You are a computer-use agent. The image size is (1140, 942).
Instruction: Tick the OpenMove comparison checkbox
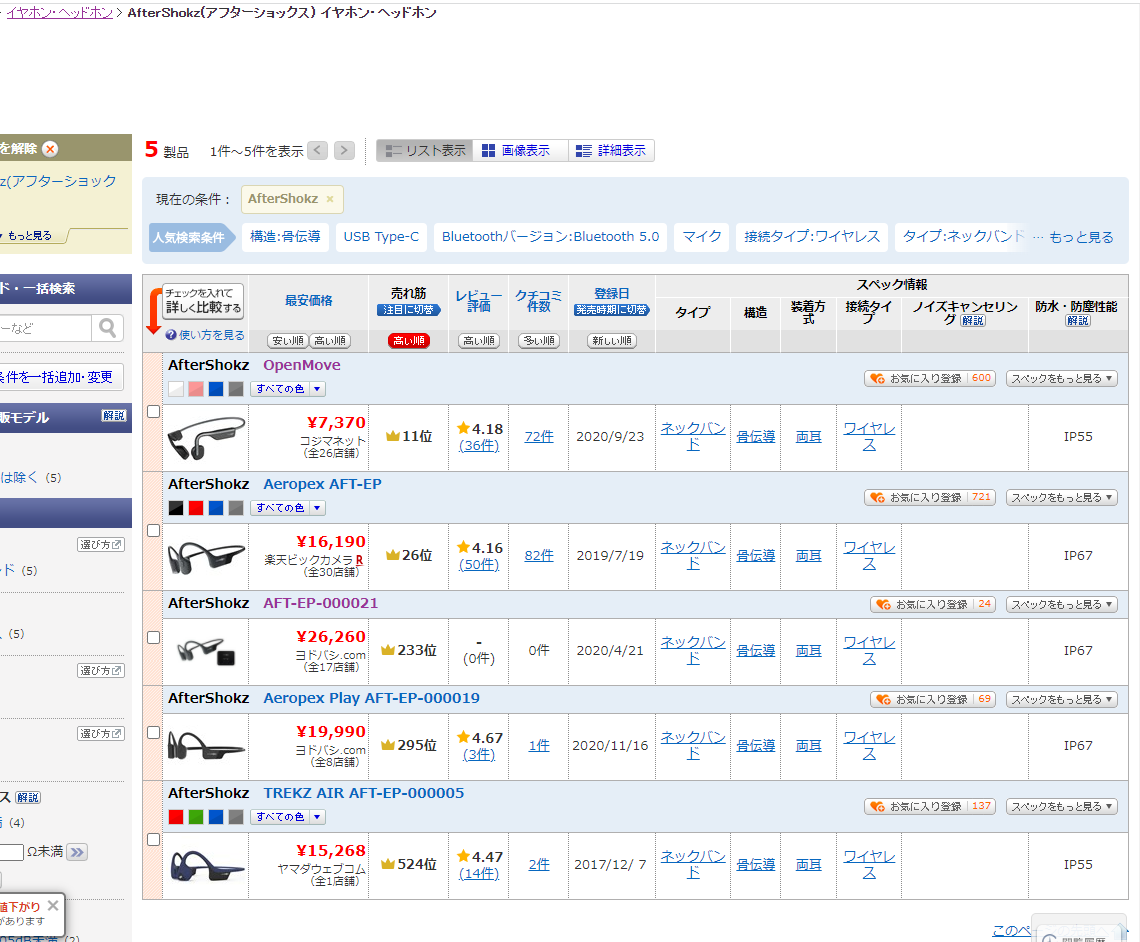[x=153, y=411]
